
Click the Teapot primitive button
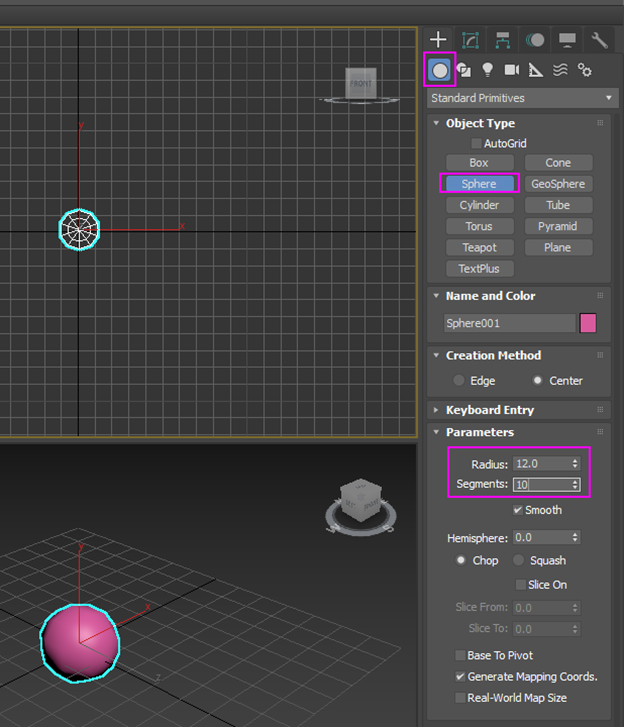(x=479, y=247)
